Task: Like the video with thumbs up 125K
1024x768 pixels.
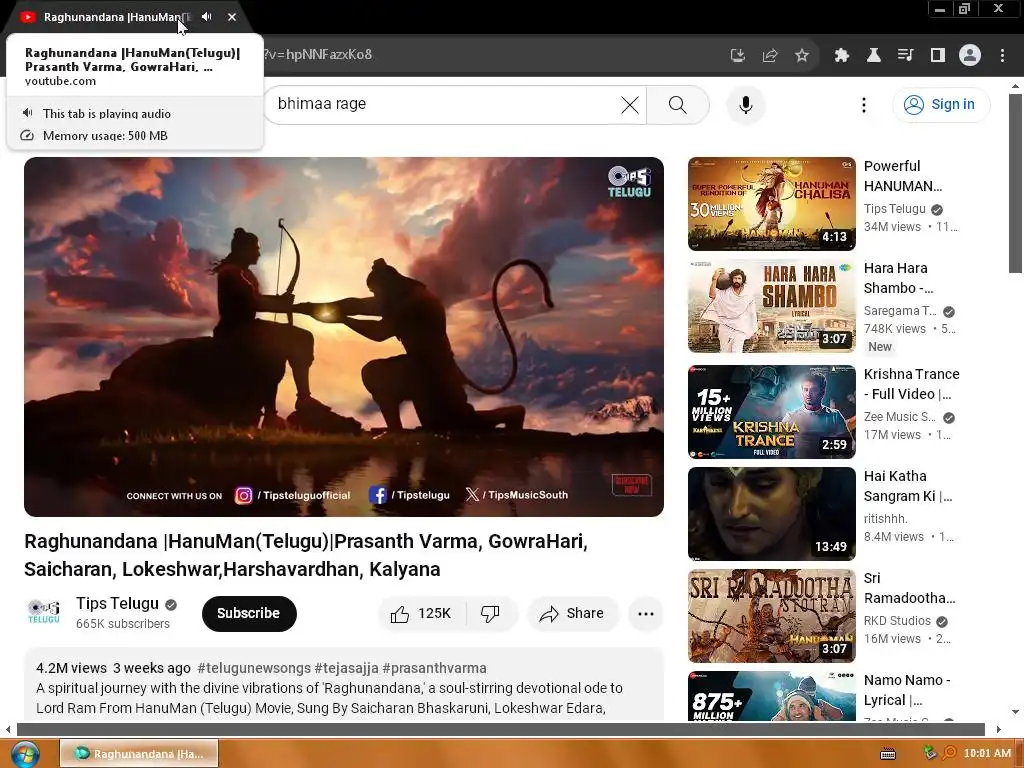Action: tap(421, 613)
